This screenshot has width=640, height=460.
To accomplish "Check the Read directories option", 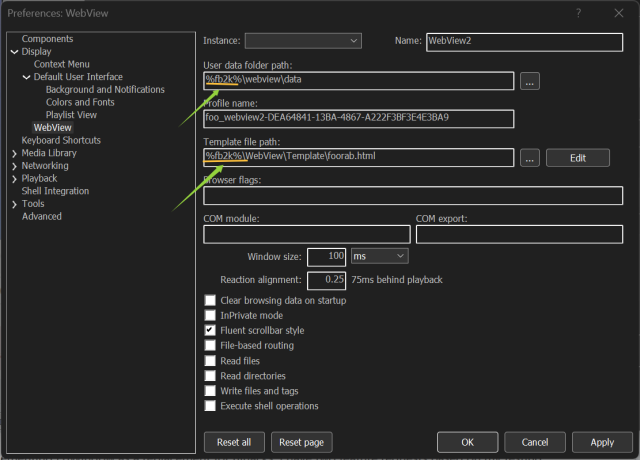I will click(210, 376).
